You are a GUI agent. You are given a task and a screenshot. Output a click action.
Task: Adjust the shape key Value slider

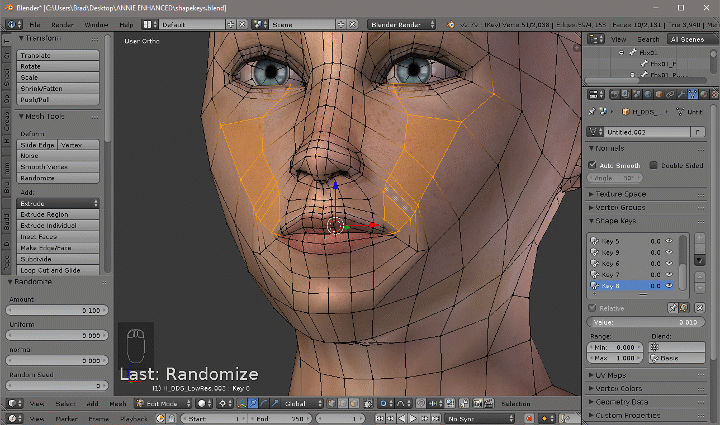tap(648, 323)
